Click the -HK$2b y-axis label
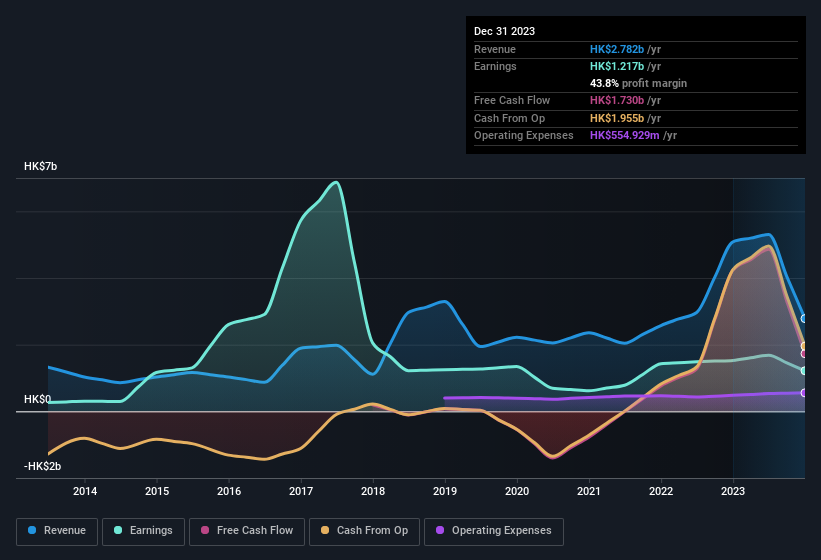 tap(42, 466)
